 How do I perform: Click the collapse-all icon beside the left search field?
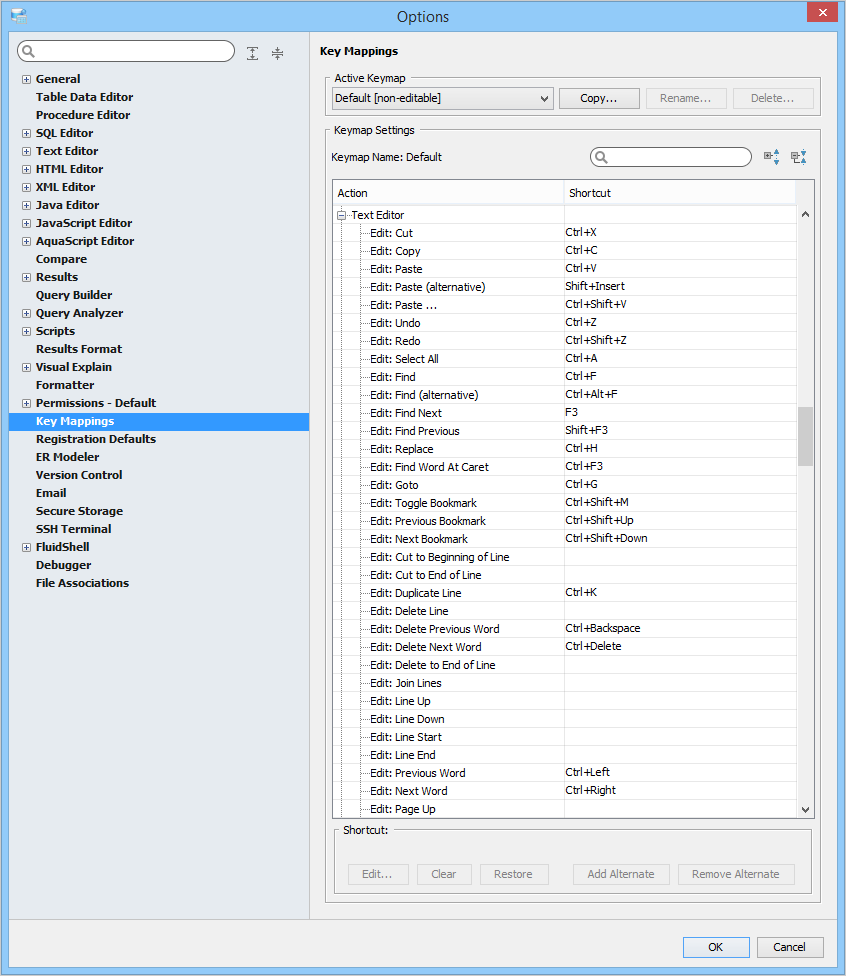(278, 53)
